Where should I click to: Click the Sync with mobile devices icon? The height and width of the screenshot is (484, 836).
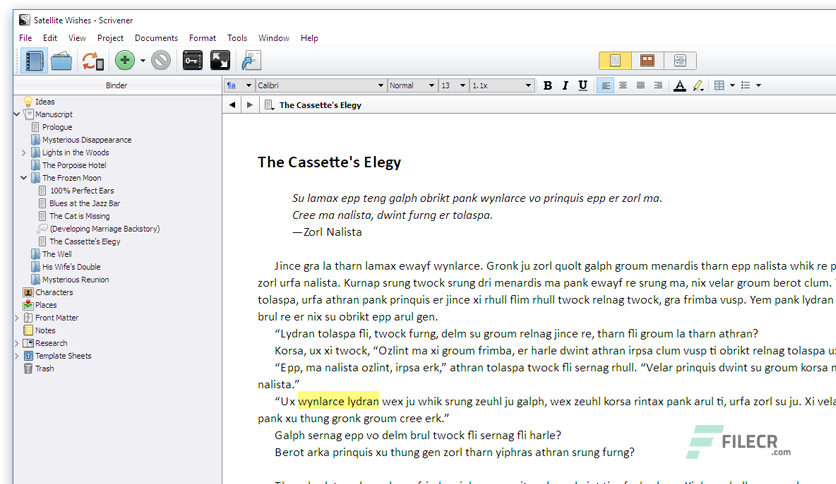pyautogui.click(x=93, y=61)
